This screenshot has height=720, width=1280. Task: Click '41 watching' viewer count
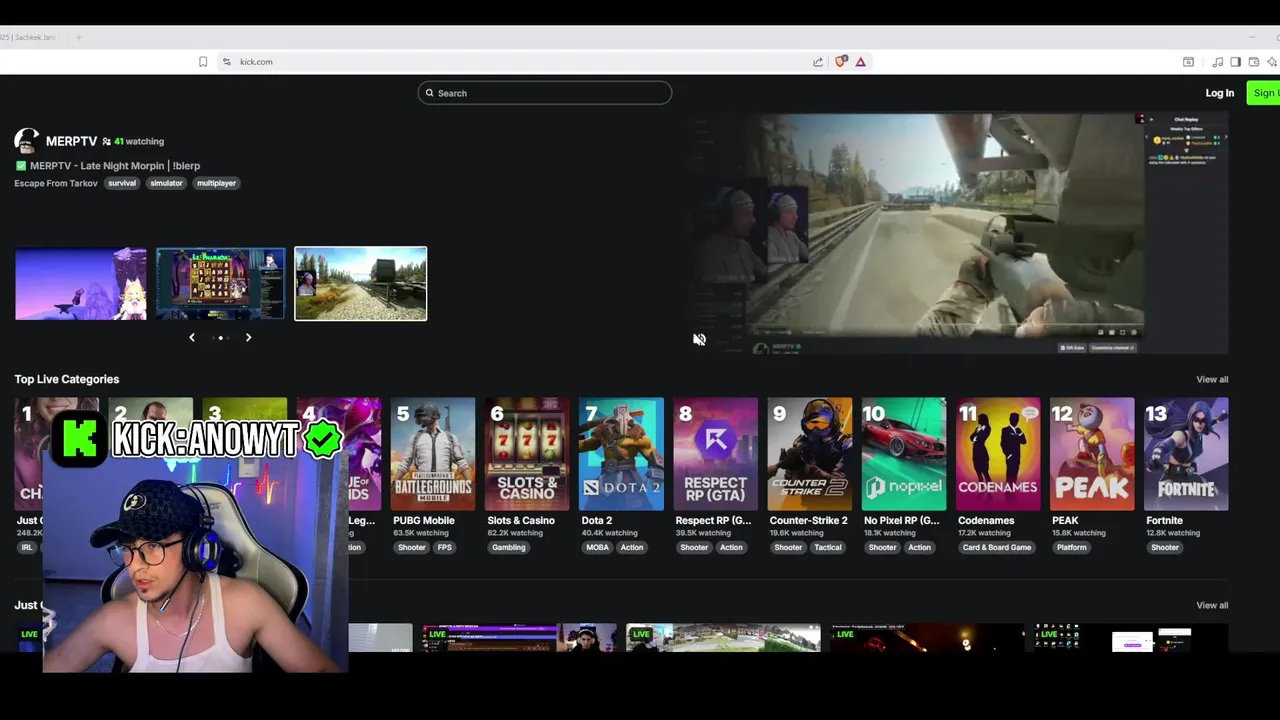click(139, 142)
